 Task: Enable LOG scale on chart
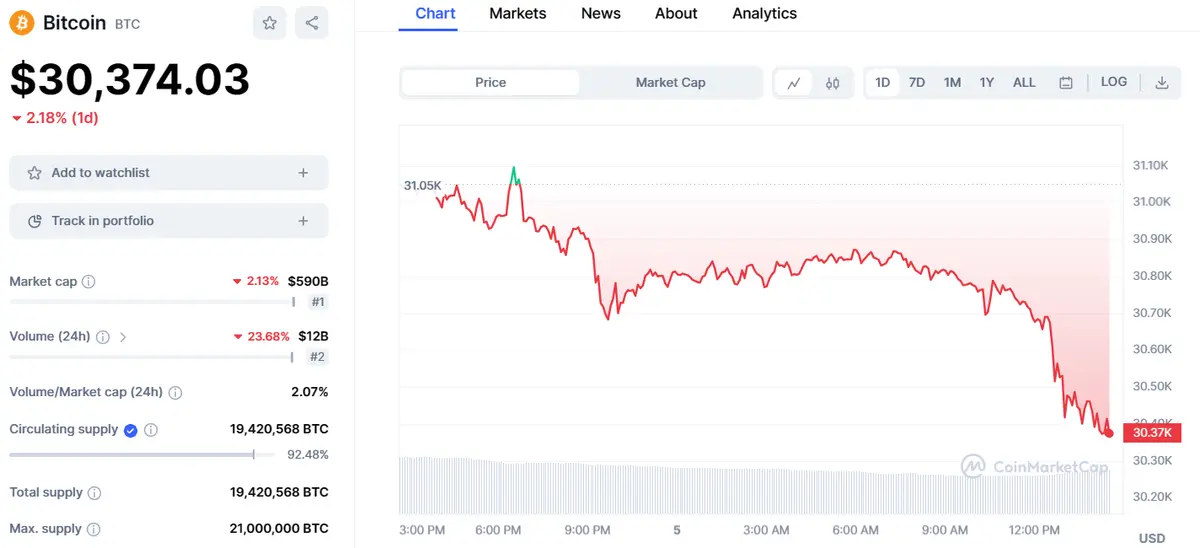(x=1114, y=82)
